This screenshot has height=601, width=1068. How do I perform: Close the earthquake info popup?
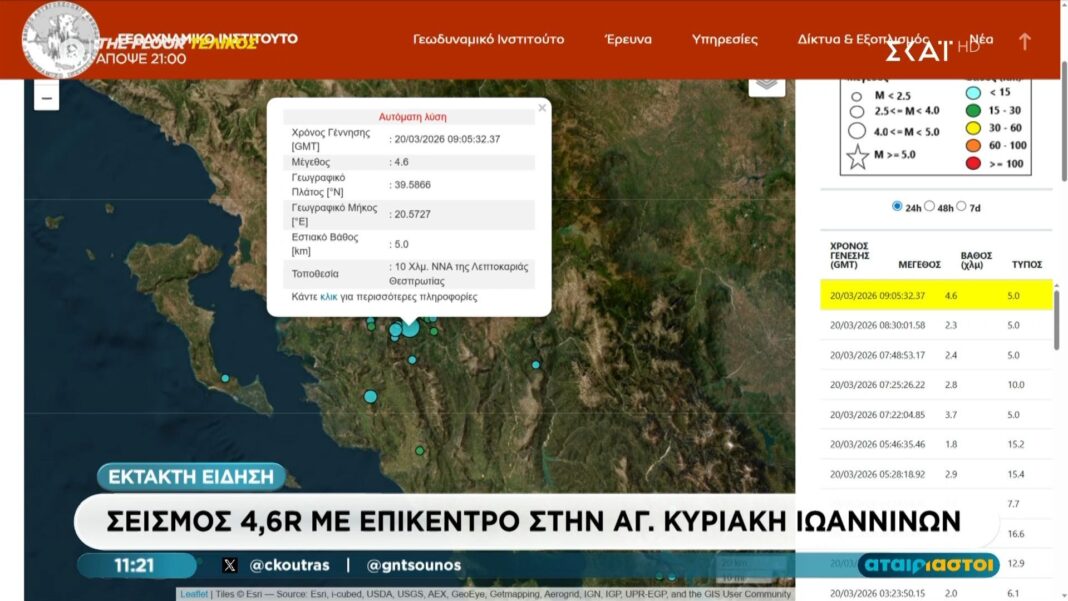pyautogui.click(x=542, y=108)
